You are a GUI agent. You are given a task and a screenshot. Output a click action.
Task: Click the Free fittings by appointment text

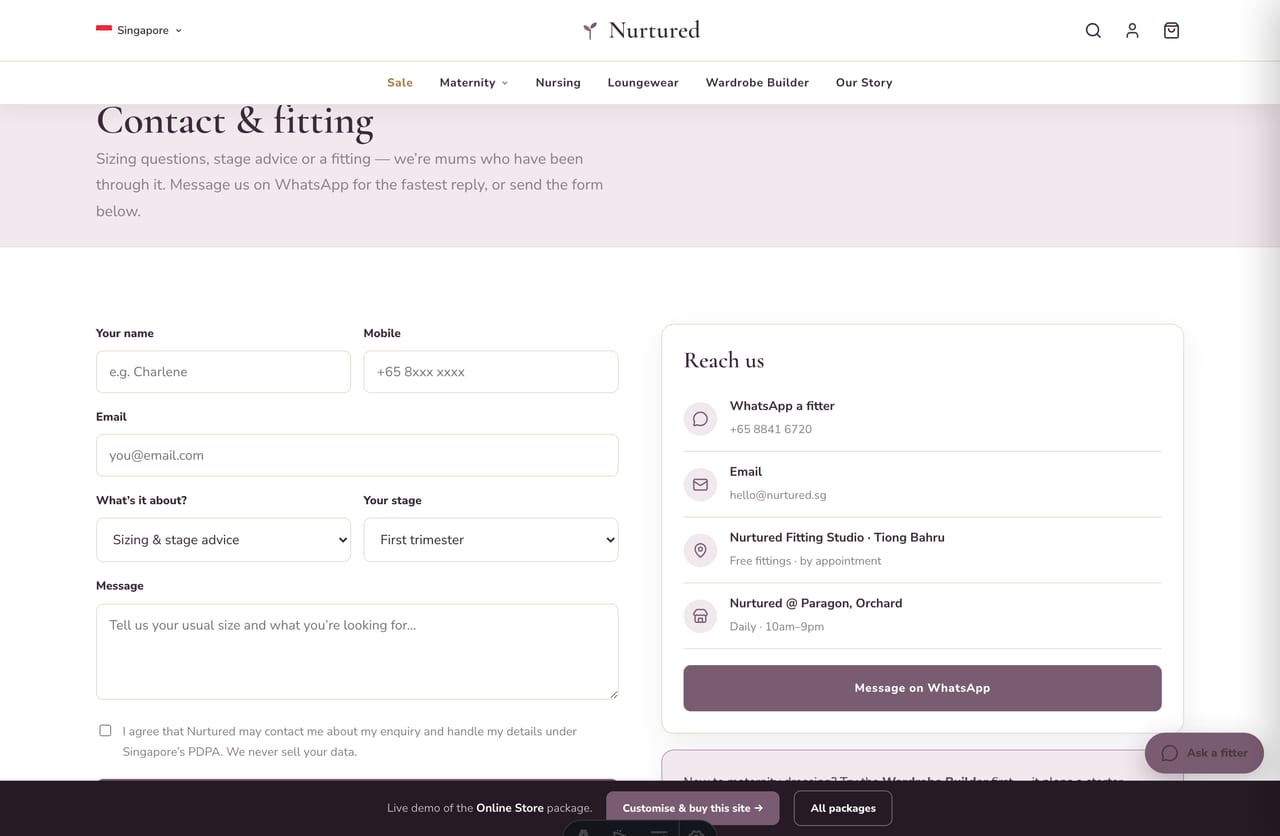pyautogui.click(x=806, y=561)
